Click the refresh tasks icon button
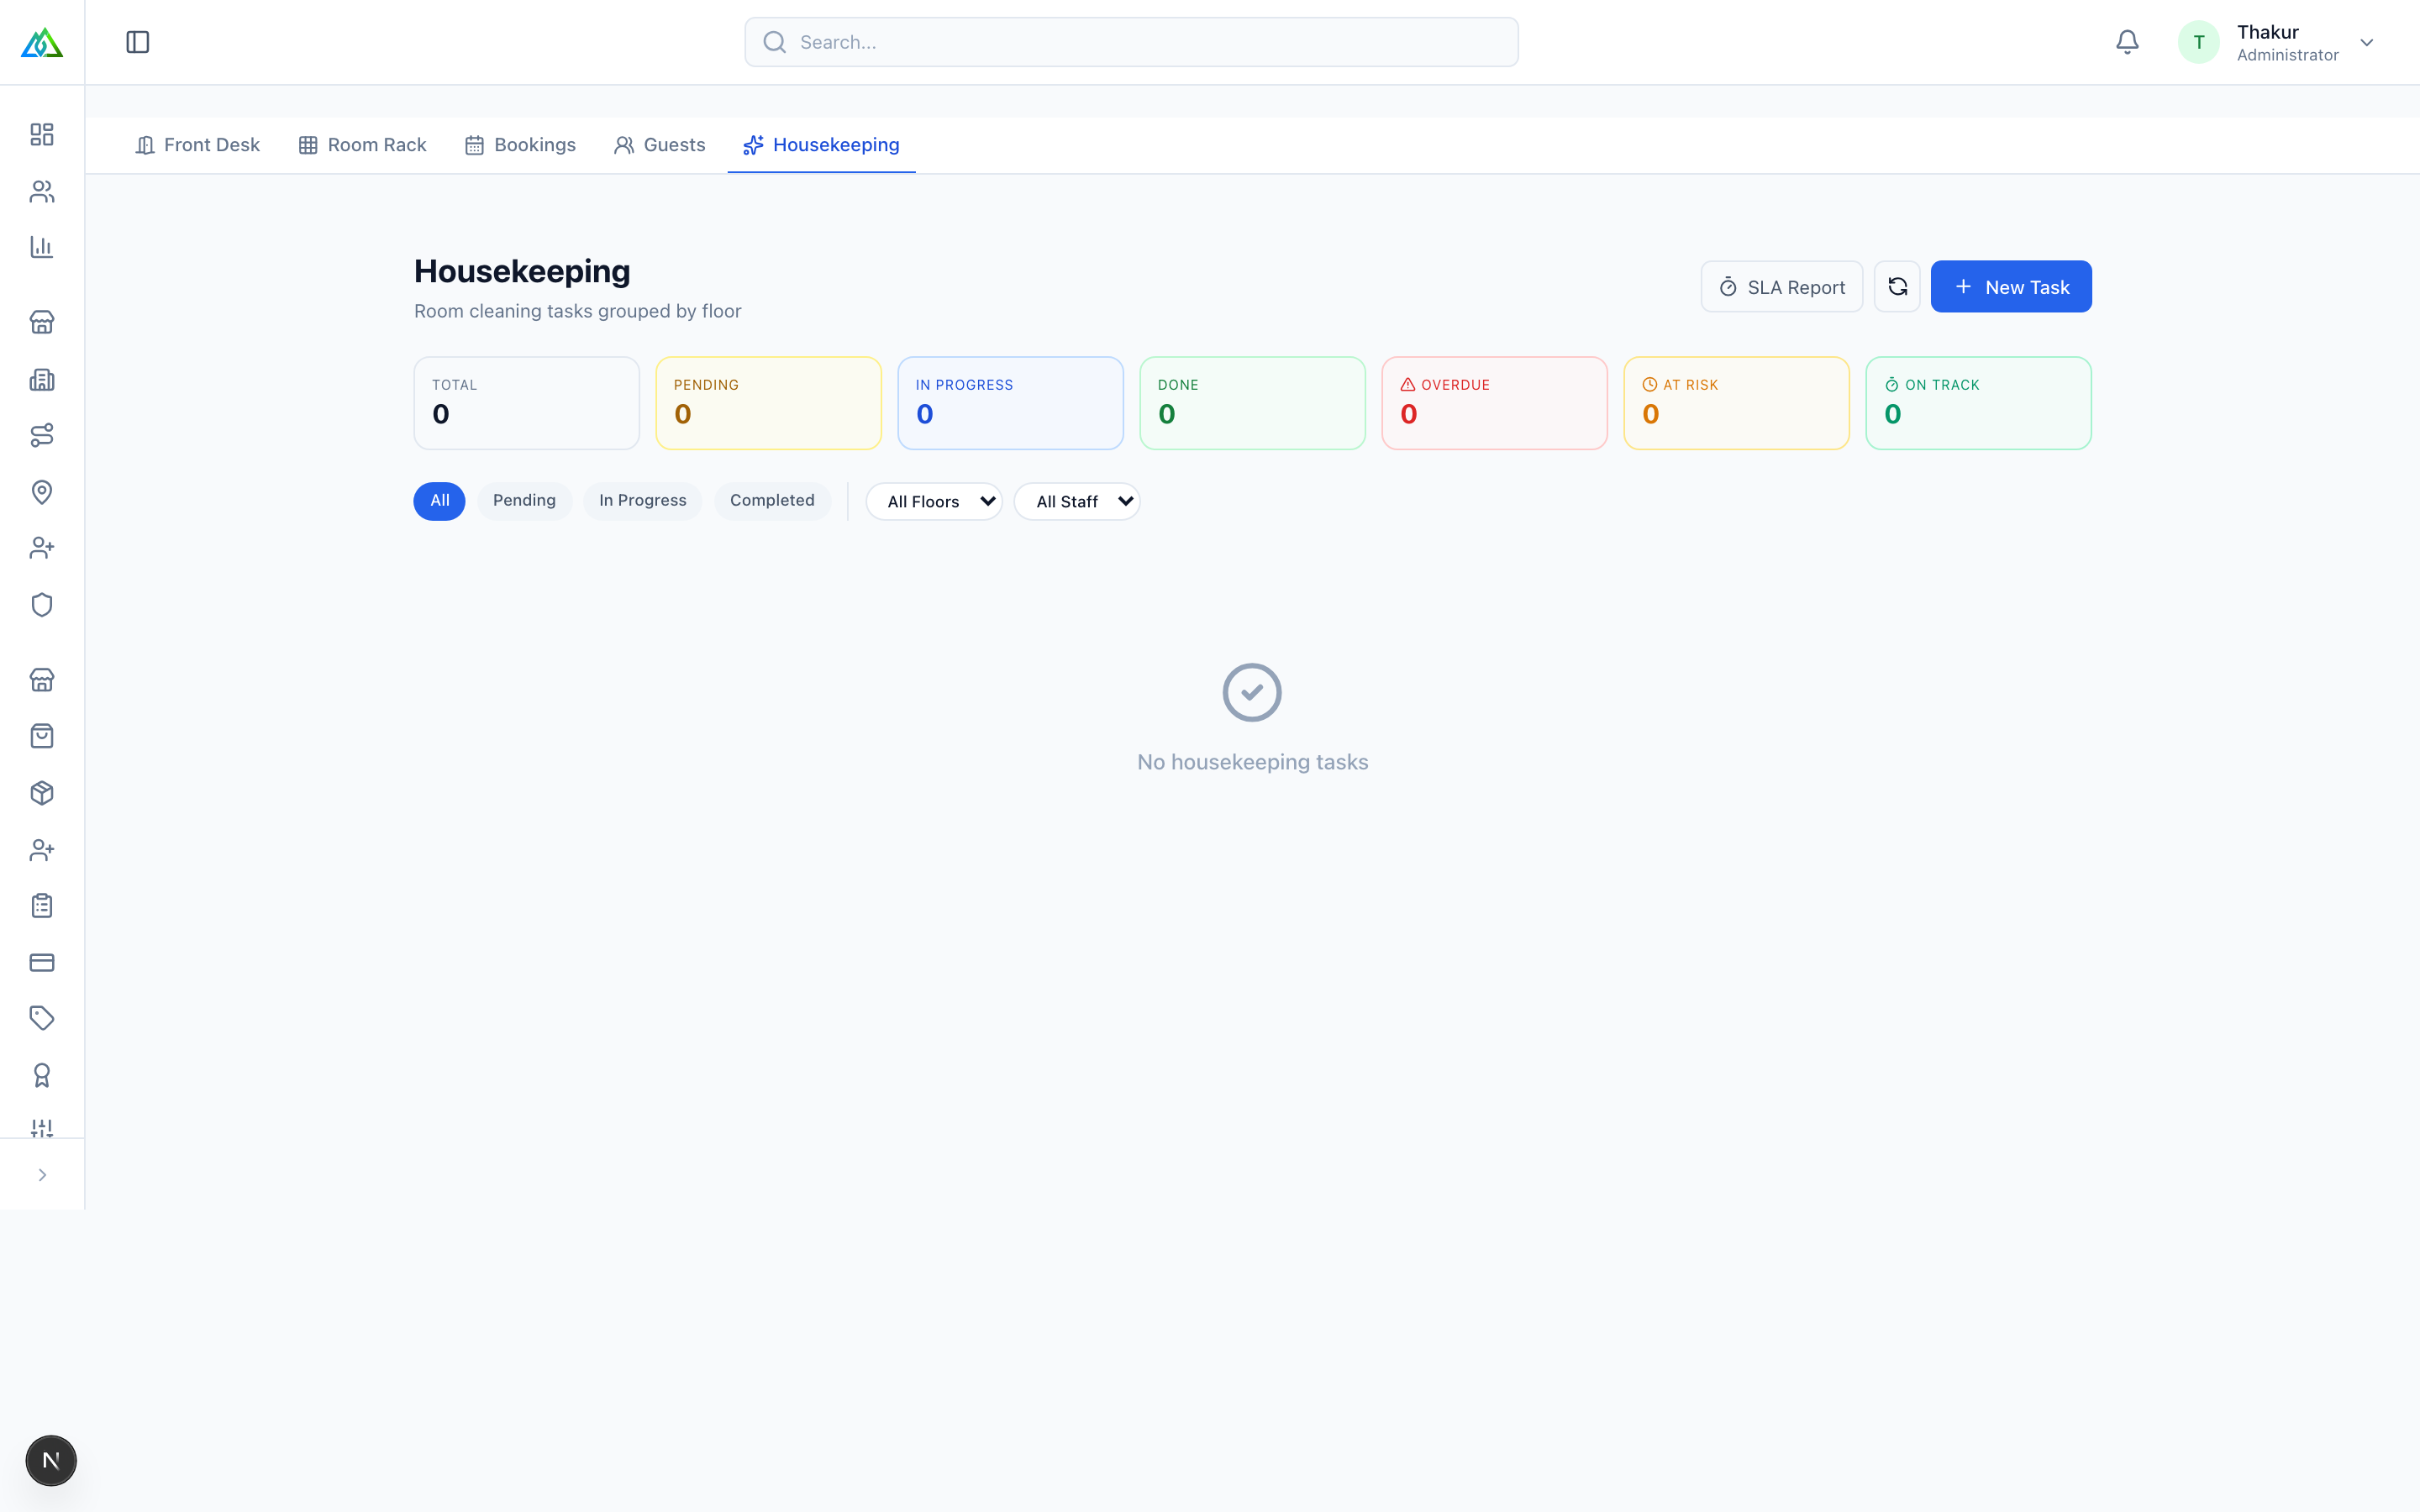 coord(1897,287)
